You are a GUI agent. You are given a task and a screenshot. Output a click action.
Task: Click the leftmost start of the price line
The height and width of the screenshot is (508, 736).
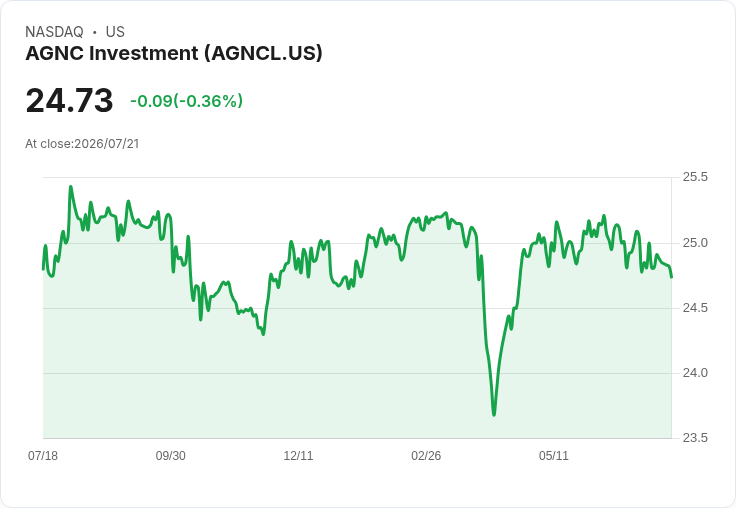pos(43,269)
